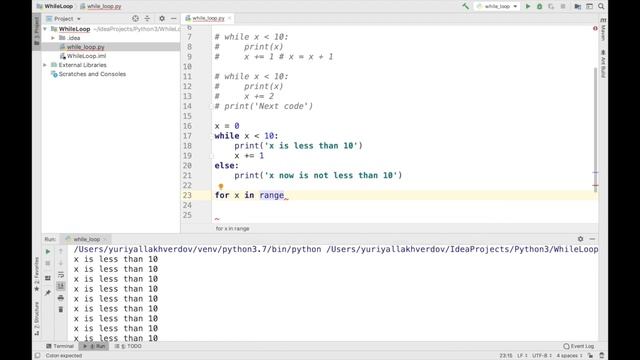
Task: Collapse the WhileLoop root folder
Action: click(x=45, y=29)
